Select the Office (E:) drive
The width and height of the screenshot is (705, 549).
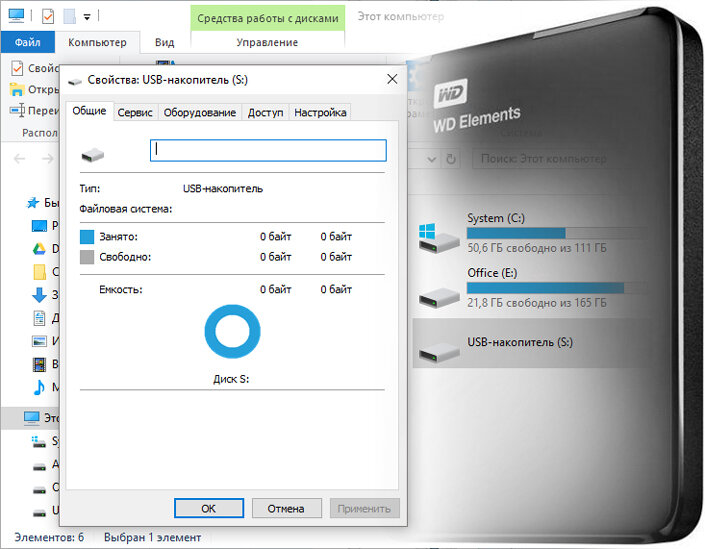click(531, 289)
